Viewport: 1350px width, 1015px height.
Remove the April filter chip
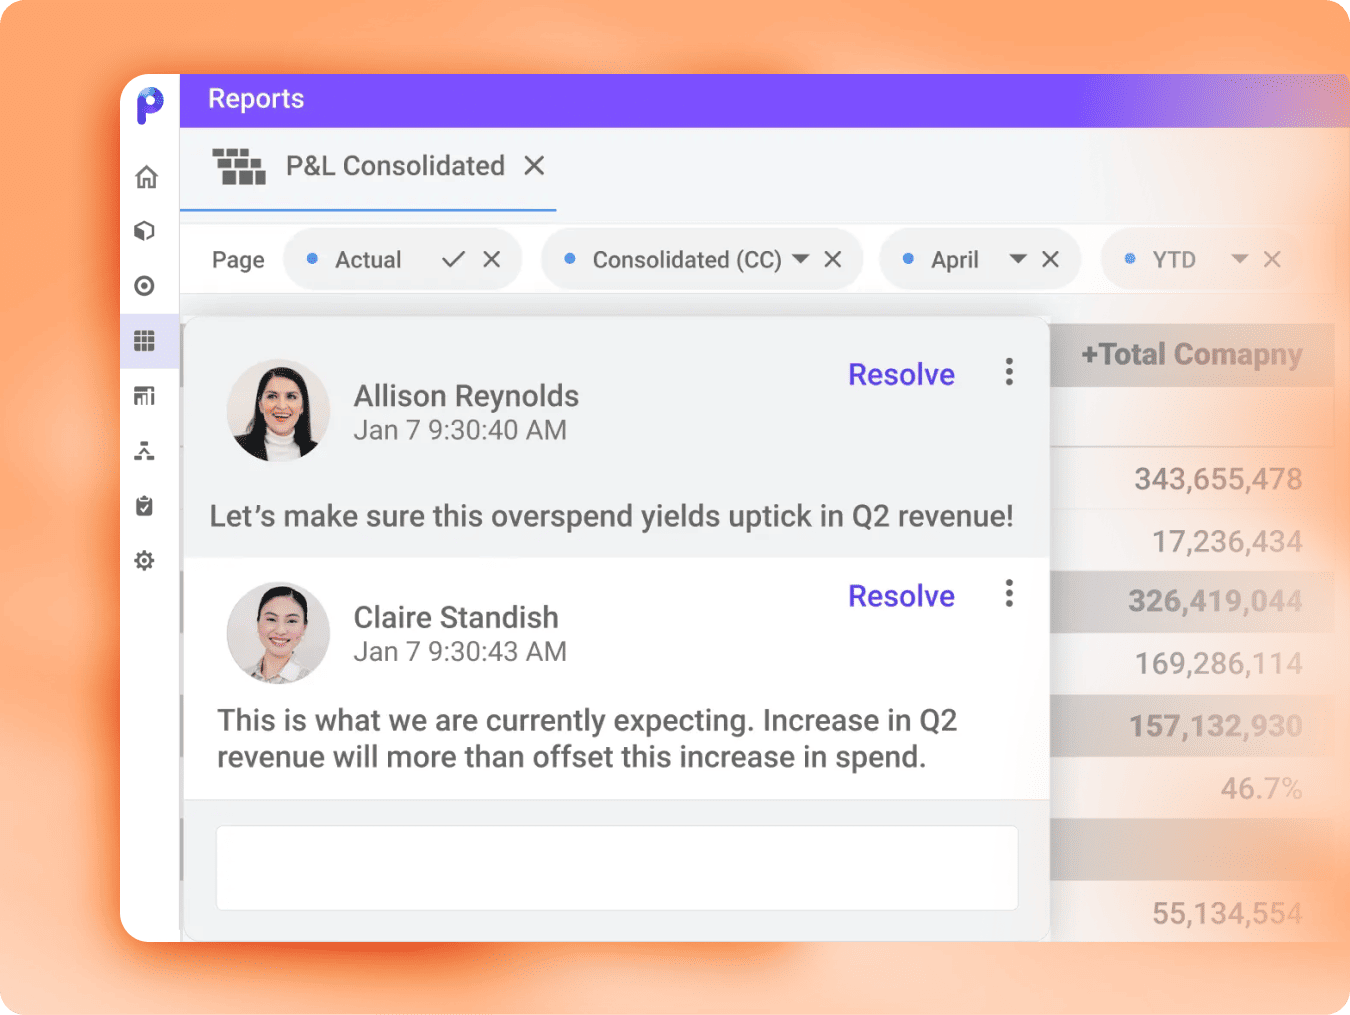[1050, 259]
